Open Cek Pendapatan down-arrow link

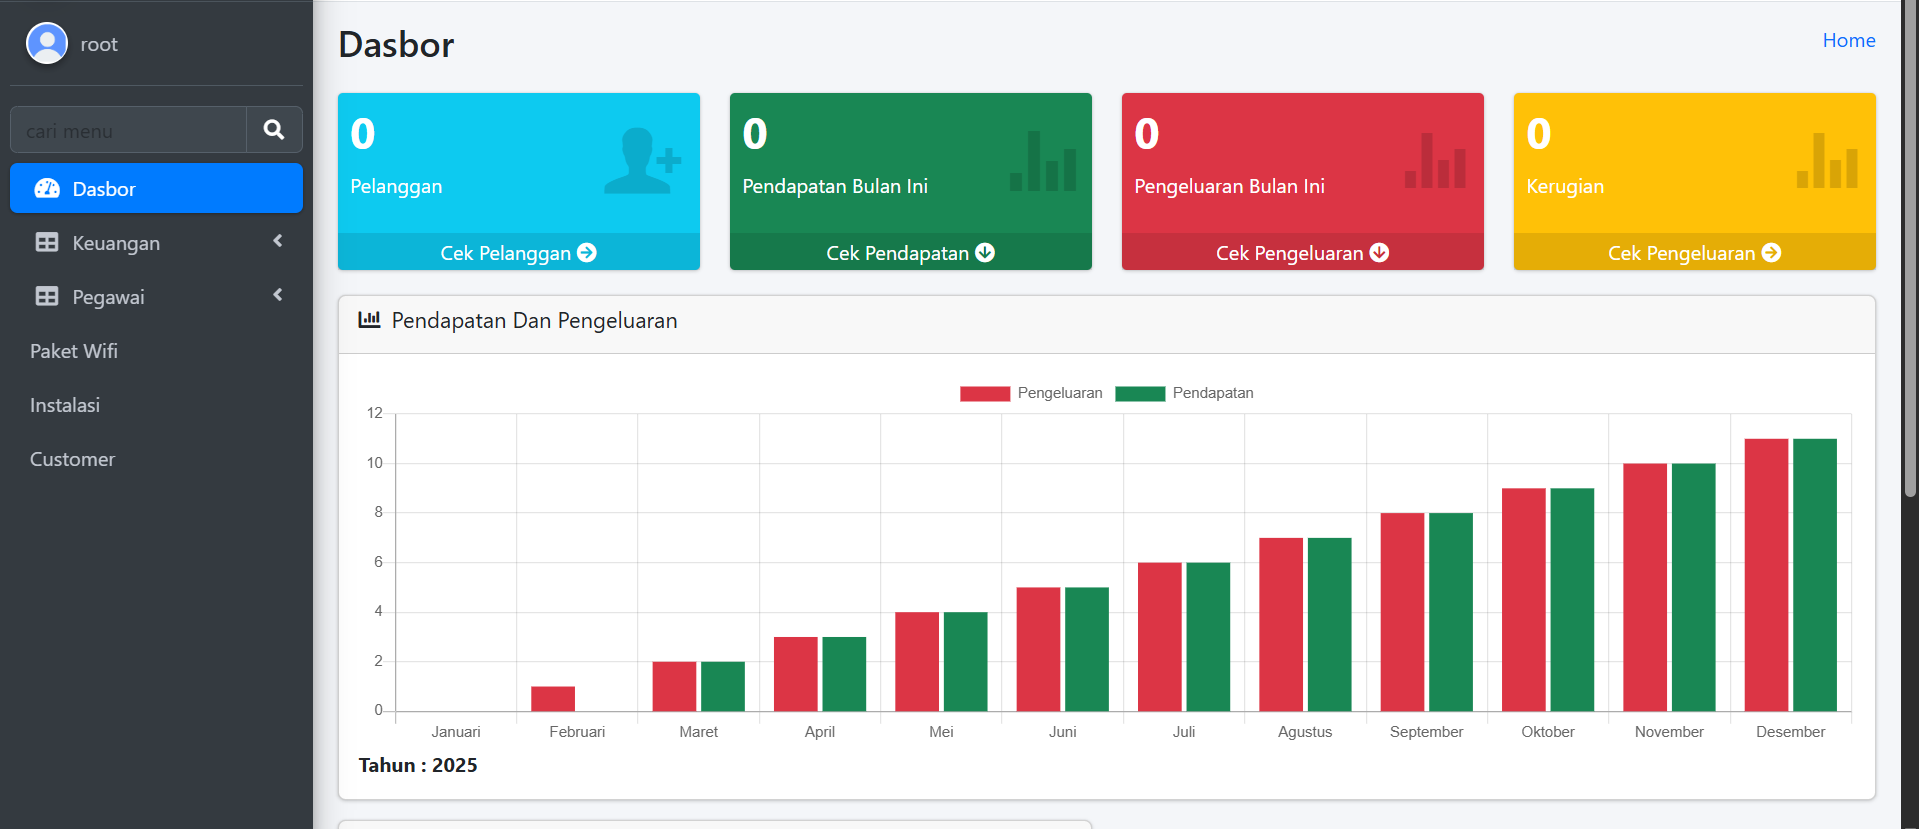point(985,253)
